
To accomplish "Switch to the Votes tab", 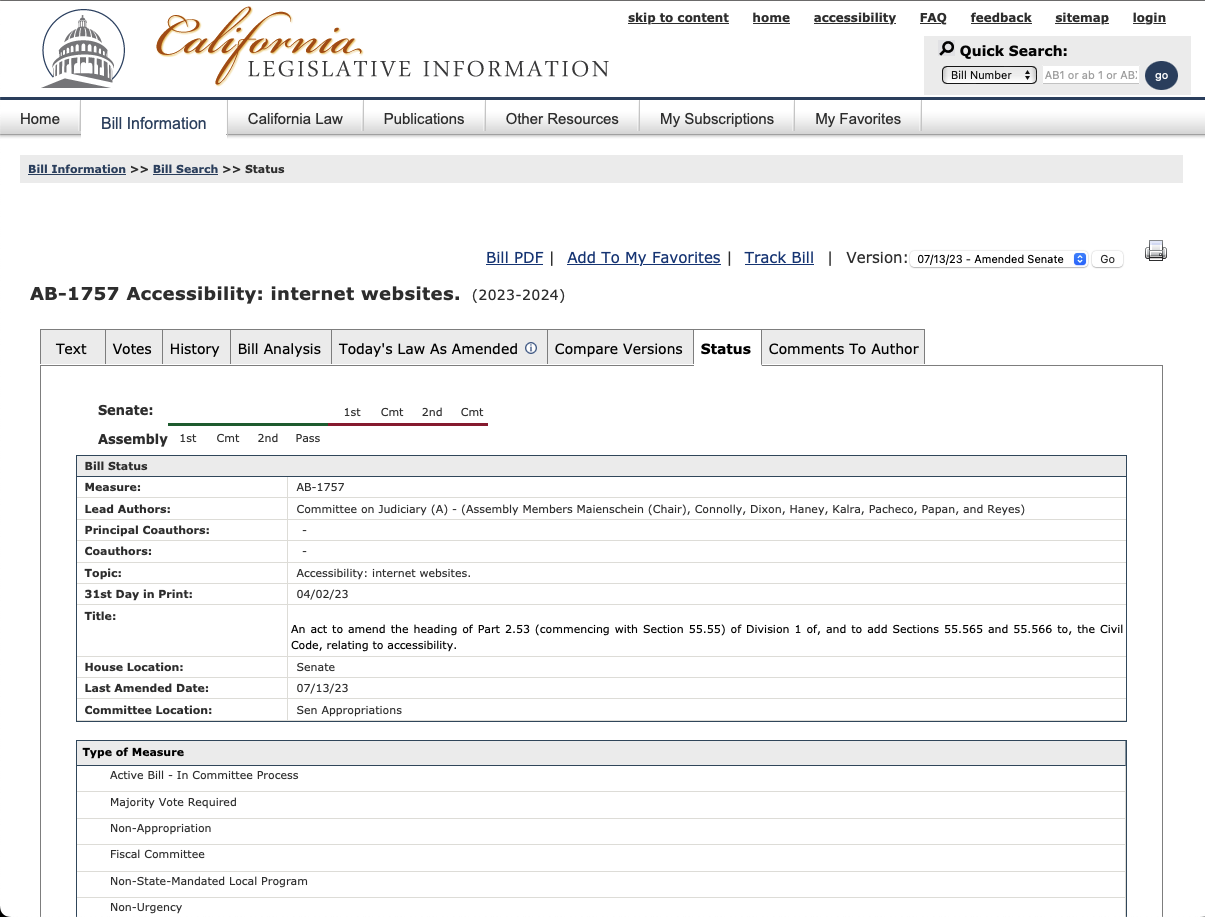I will pos(132,348).
